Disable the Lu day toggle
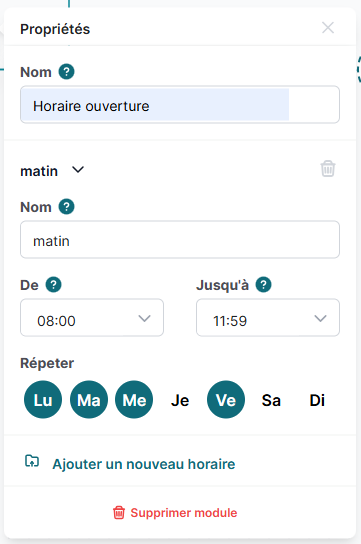 pyautogui.click(x=43, y=400)
